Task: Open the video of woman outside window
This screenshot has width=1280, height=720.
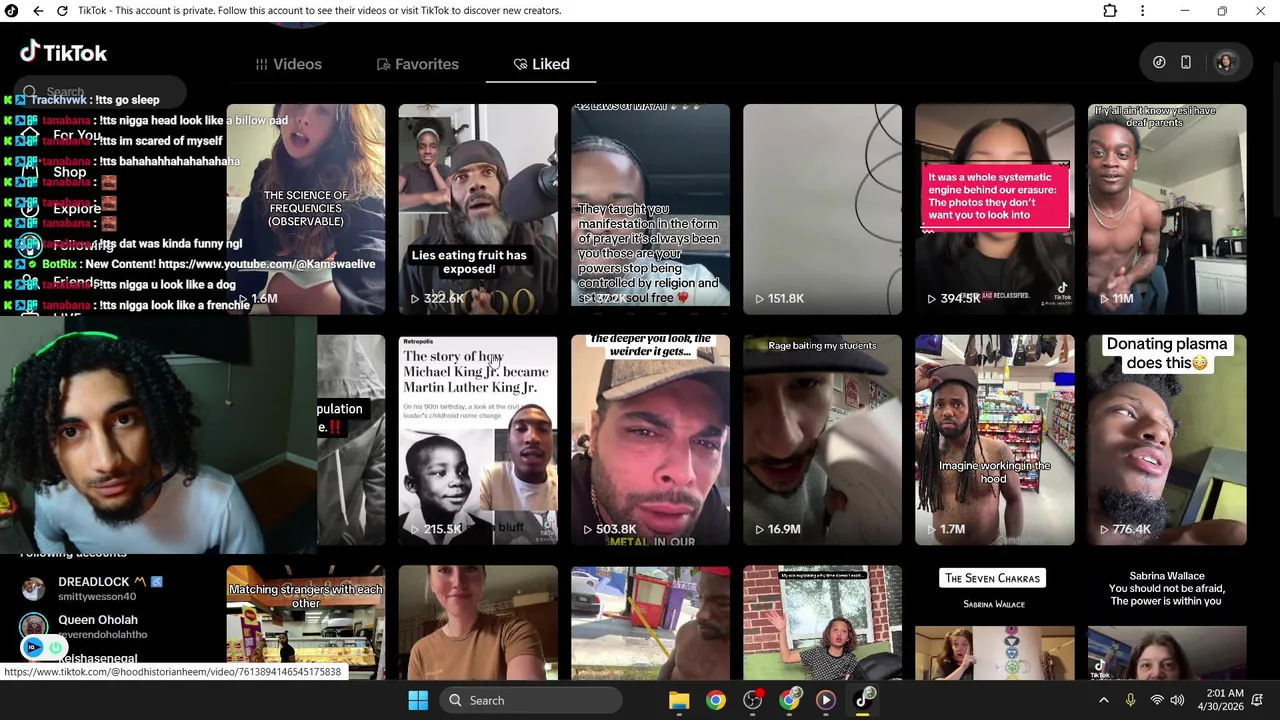Action: [x=822, y=622]
